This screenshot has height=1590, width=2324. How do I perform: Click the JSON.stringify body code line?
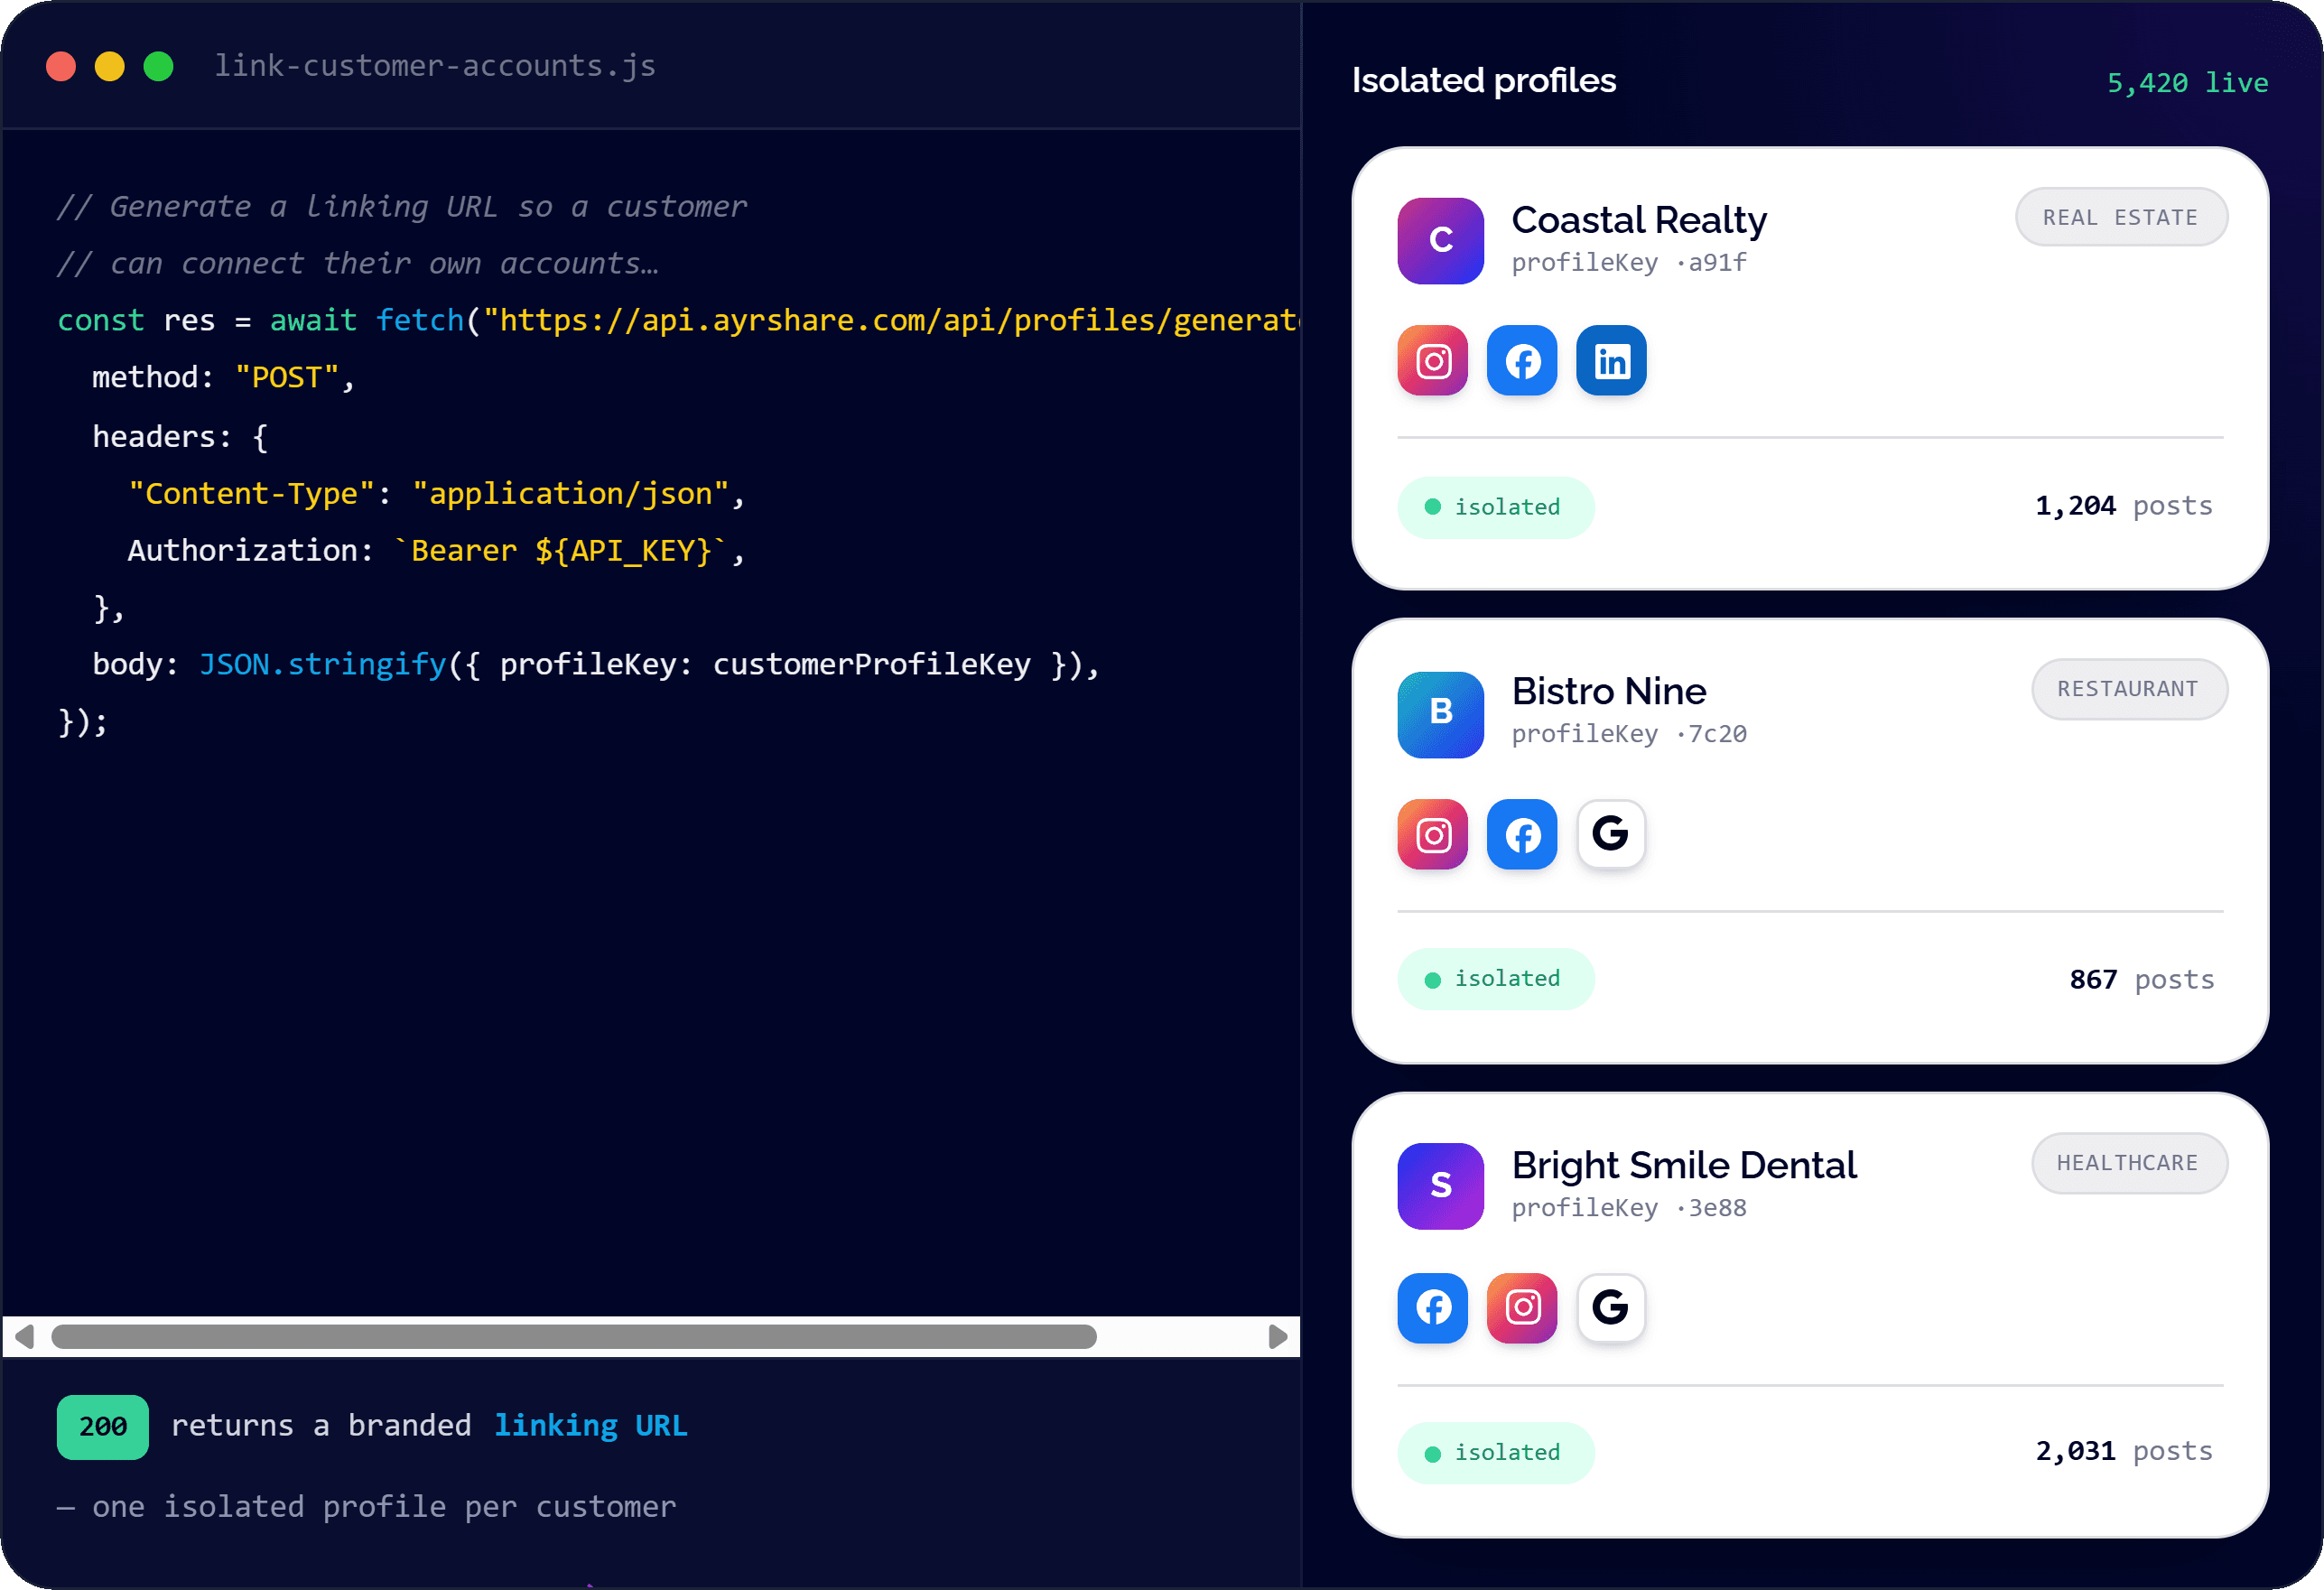click(x=596, y=665)
